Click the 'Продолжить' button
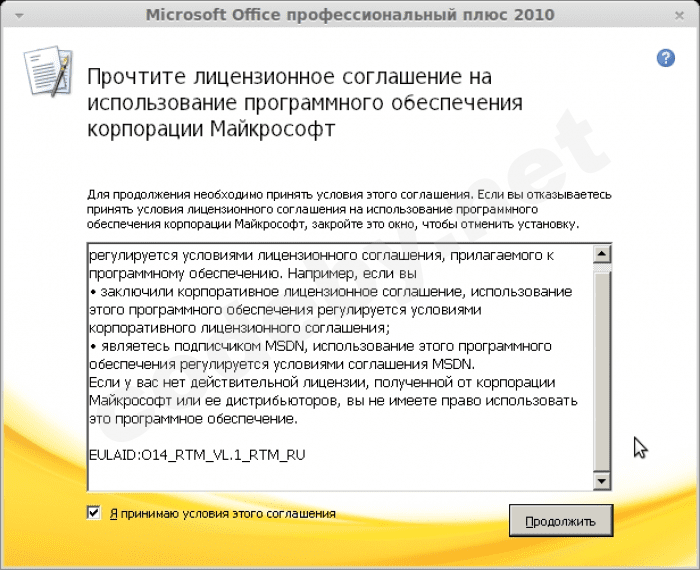700x570 pixels. point(561,521)
